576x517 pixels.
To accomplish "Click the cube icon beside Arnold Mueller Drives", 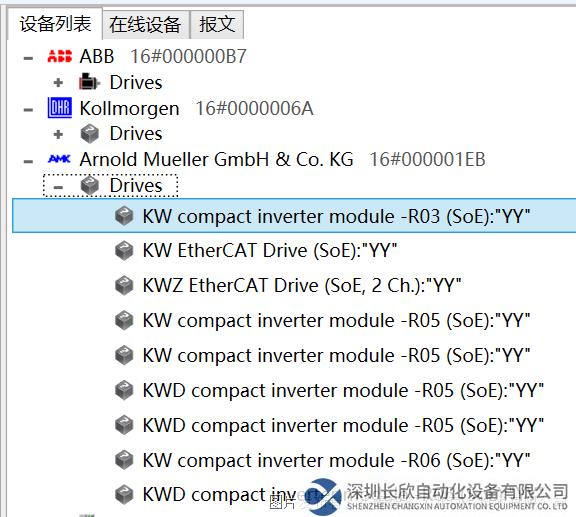I will (90, 185).
